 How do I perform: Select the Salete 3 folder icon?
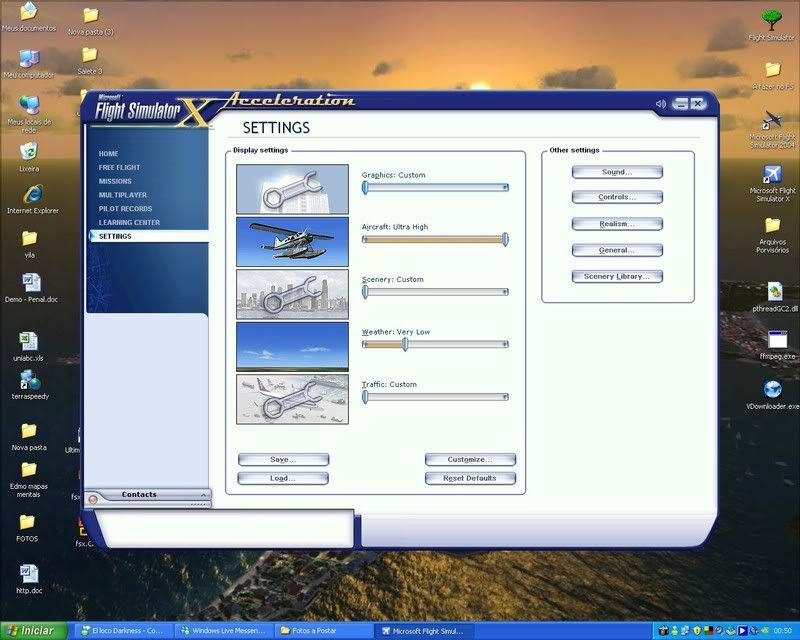89,55
